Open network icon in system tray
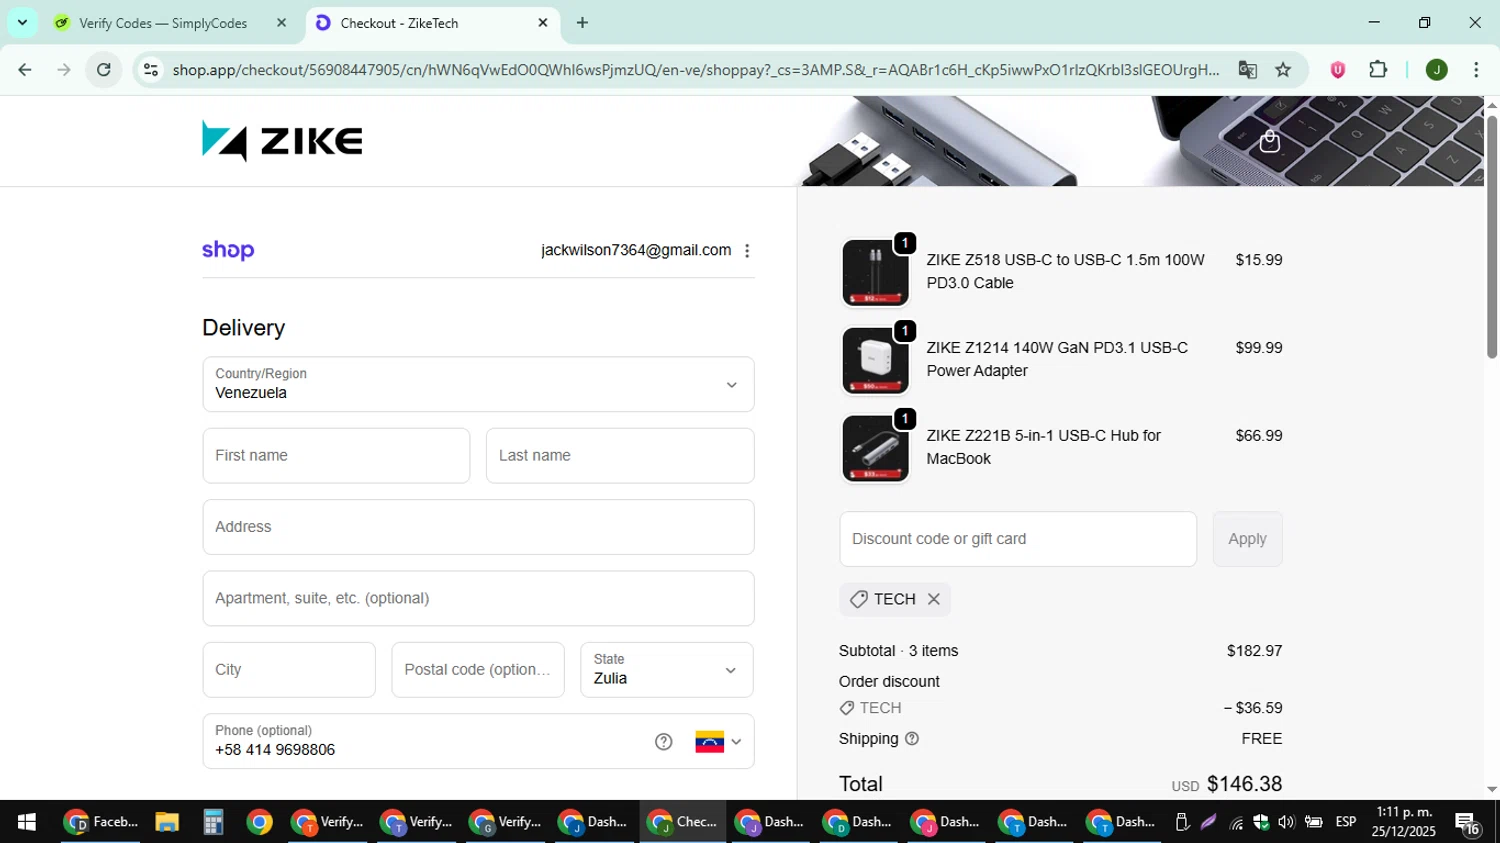Image resolution: width=1500 pixels, height=843 pixels. (x=1237, y=822)
